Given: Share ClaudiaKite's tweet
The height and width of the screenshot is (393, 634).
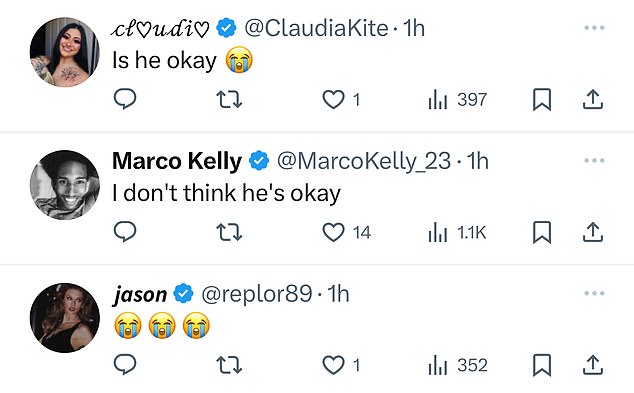Looking at the screenshot, I should [593, 99].
